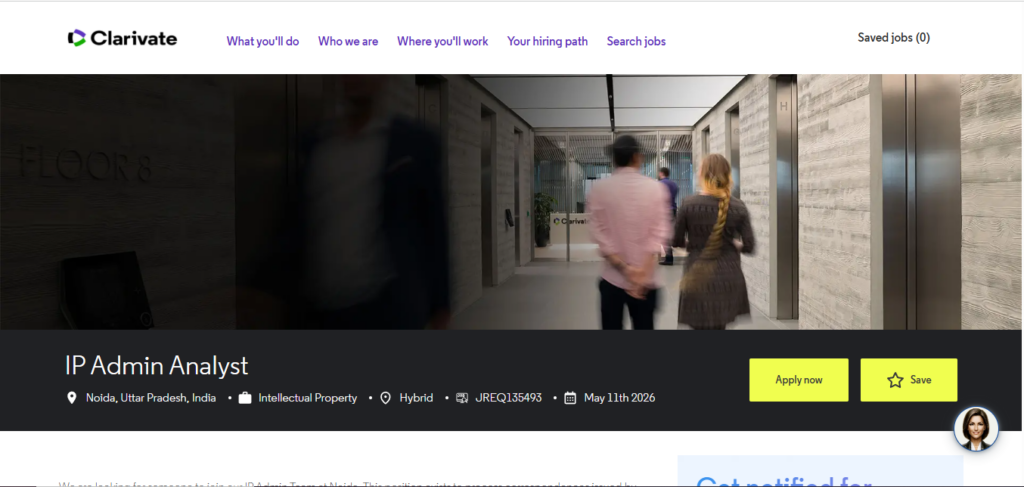Open the chat assistant avatar
This screenshot has width=1024, height=487.
[976, 429]
